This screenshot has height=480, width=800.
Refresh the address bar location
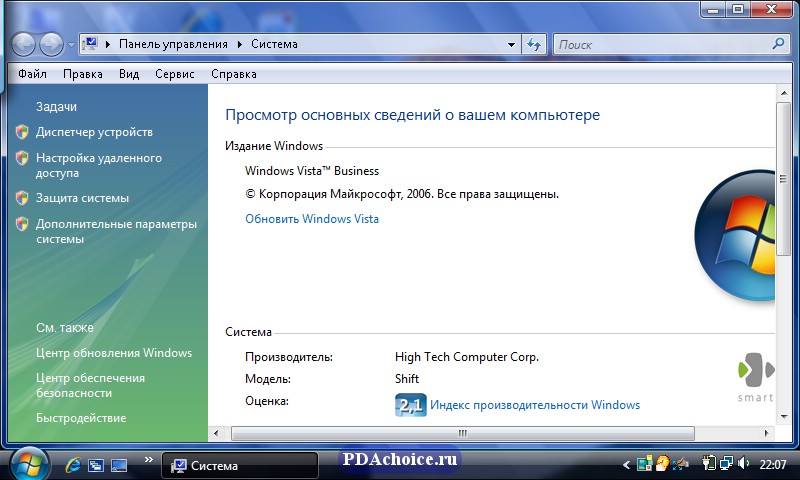click(x=534, y=44)
